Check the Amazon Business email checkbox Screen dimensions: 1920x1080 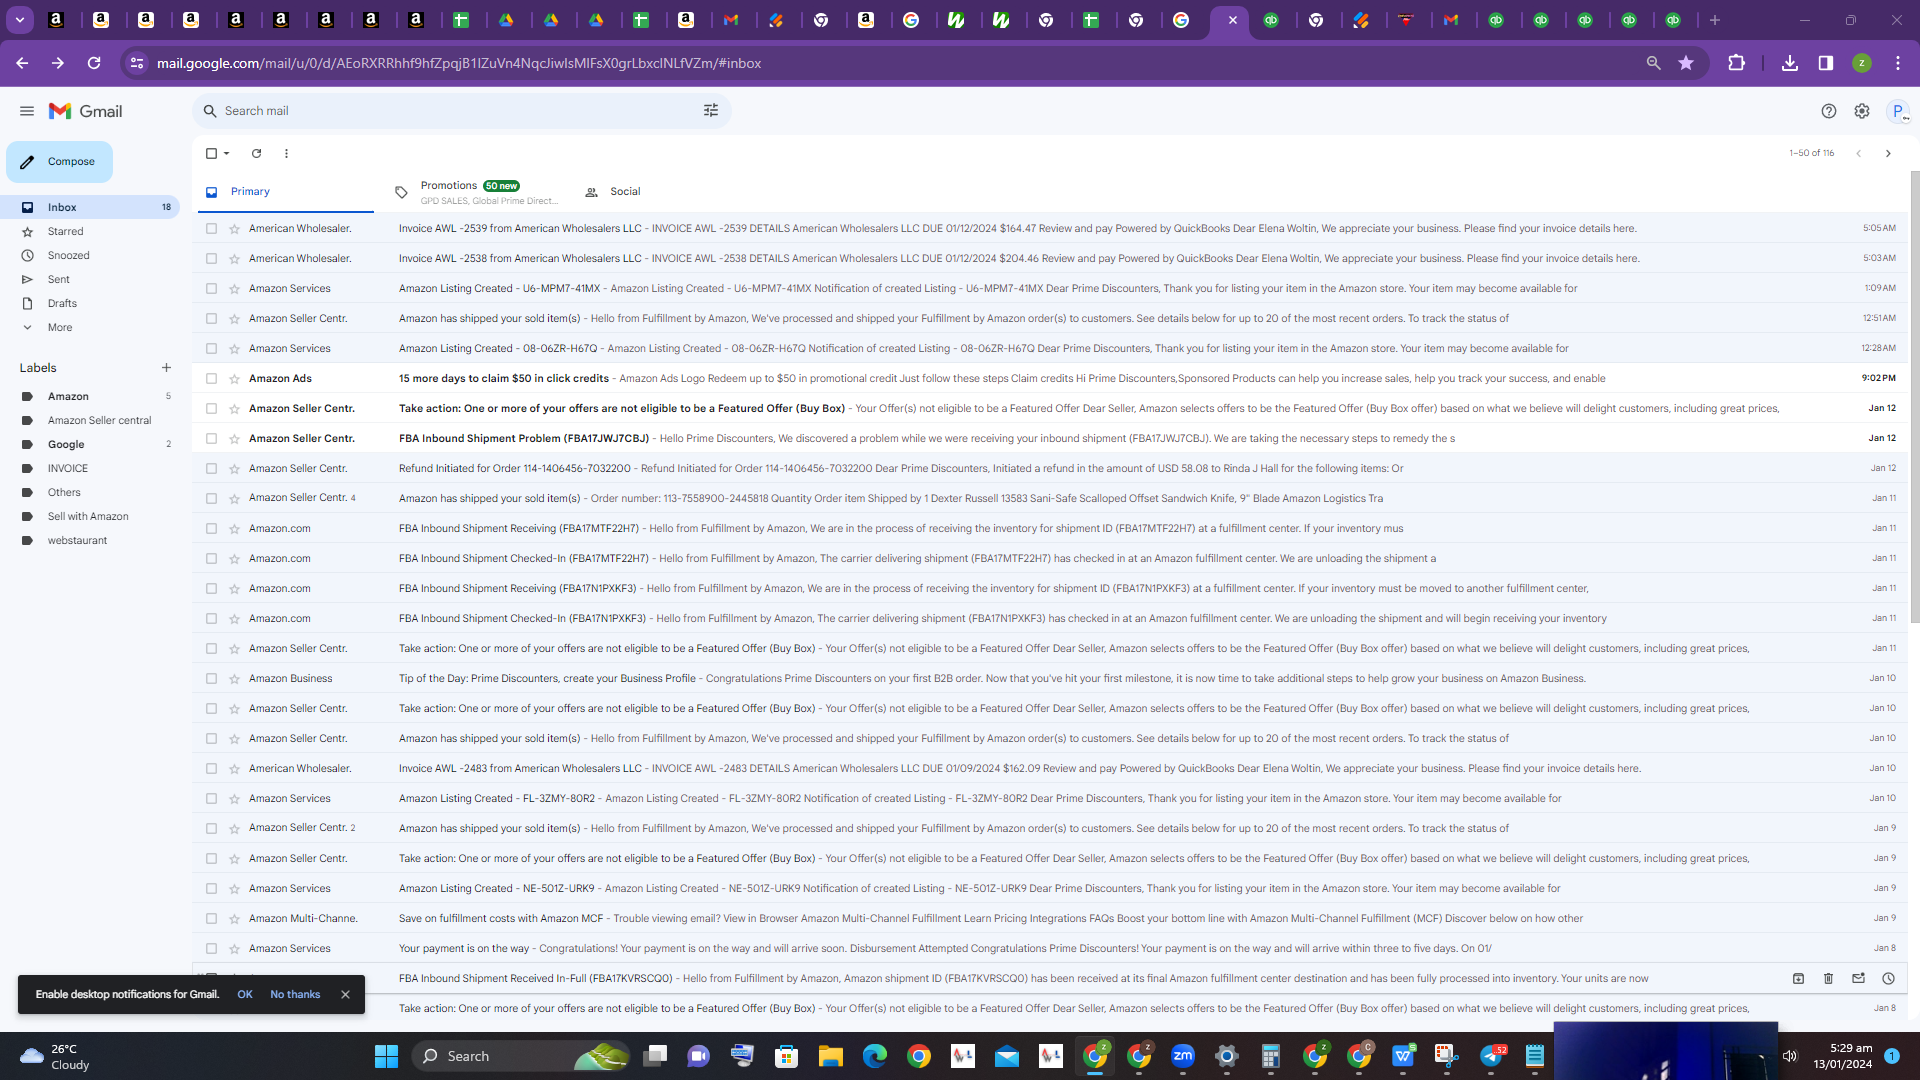click(x=211, y=678)
